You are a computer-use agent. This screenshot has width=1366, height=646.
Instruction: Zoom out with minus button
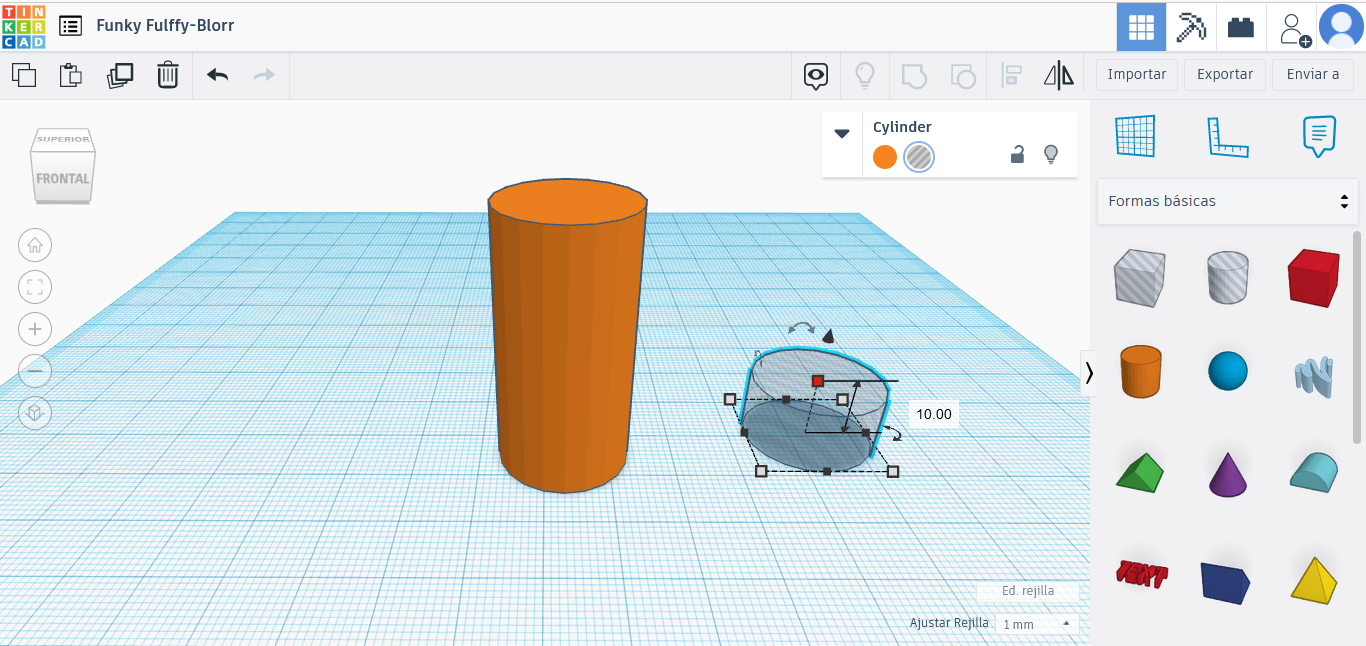pyautogui.click(x=35, y=371)
